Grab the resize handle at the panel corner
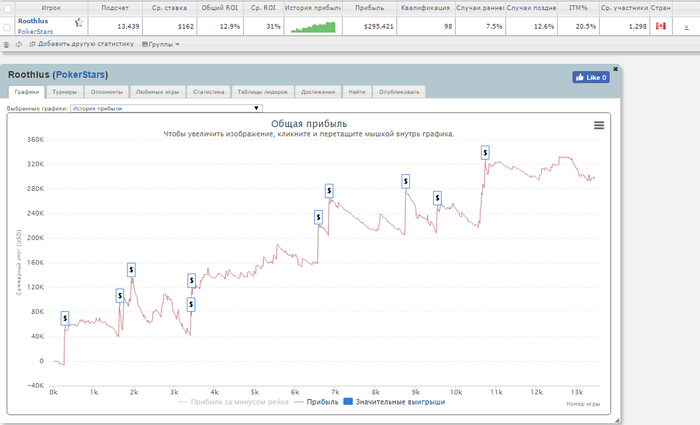Viewport: 700px width, 425px height. point(617,420)
